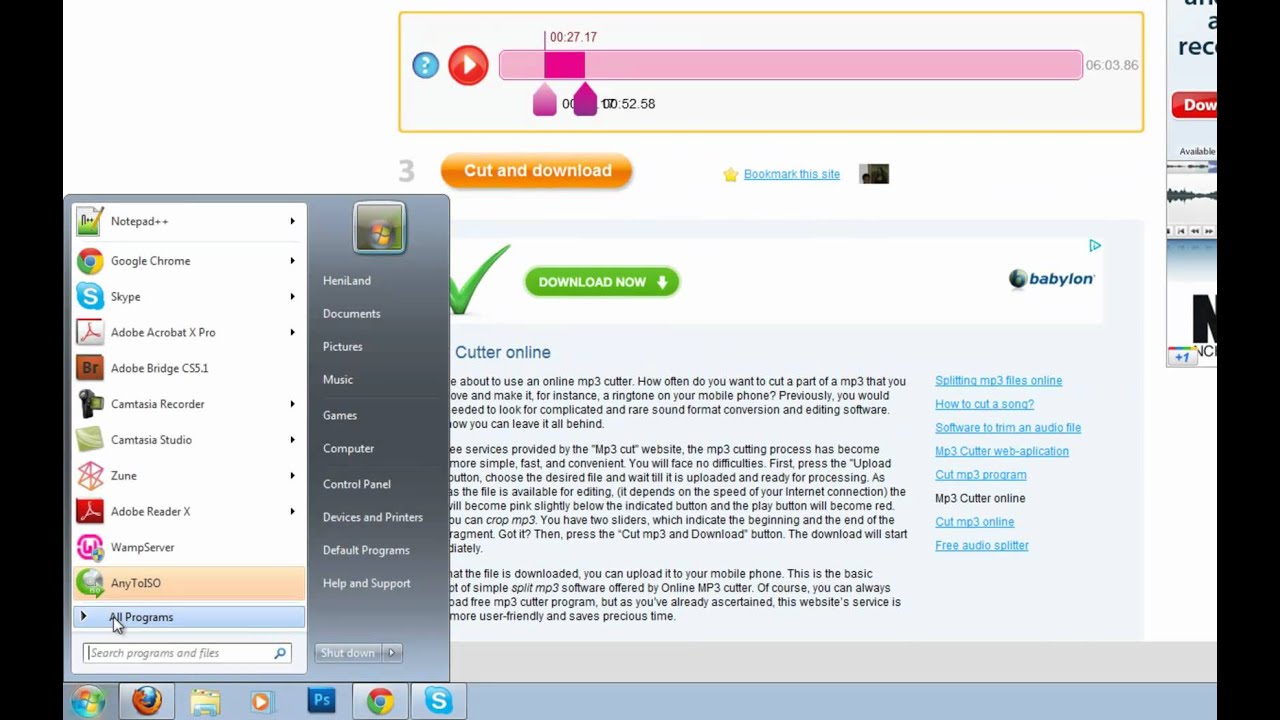Open Control Panel from Start menu
The image size is (1280, 720).
357,484
